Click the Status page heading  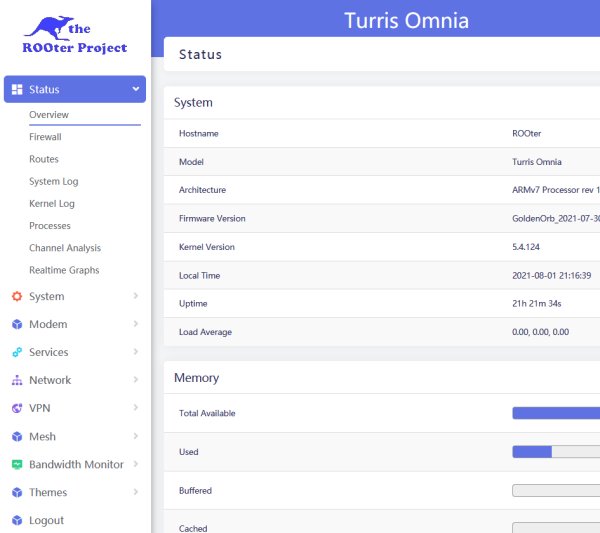point(200,54)
